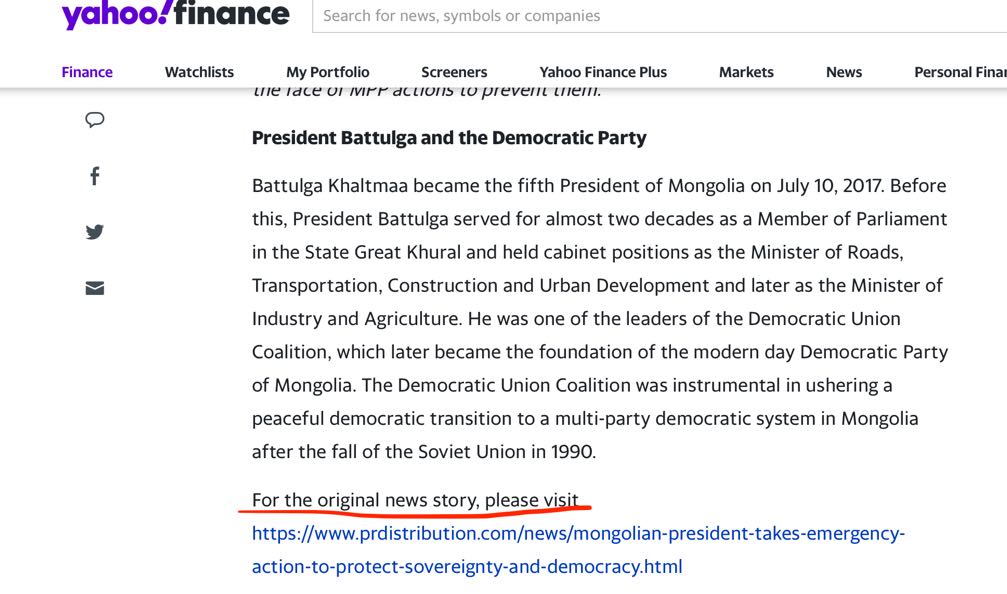Viewport: 1007px width, 594px height.
Task: Navigate to the Markets section
Action: pyautogui.click(x=746, y=72)
